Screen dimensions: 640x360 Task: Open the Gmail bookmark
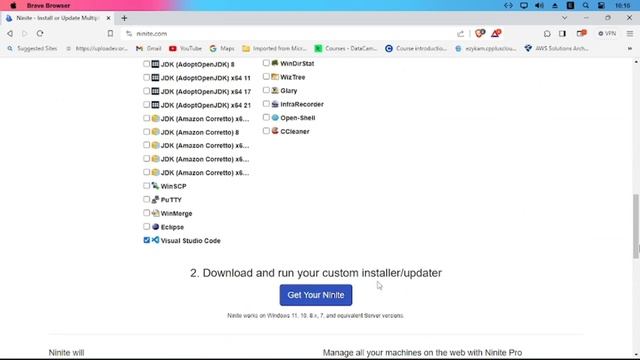[149, 48]
